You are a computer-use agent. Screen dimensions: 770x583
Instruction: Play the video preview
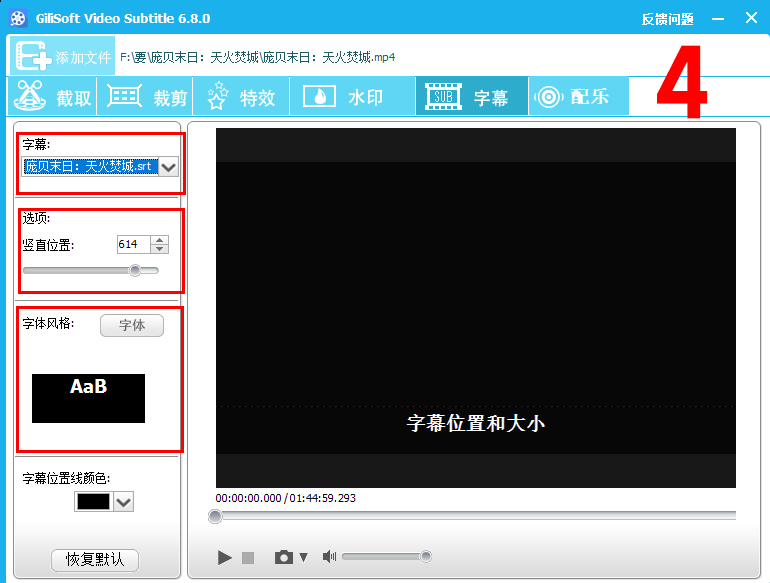click(x=225, y=557)
